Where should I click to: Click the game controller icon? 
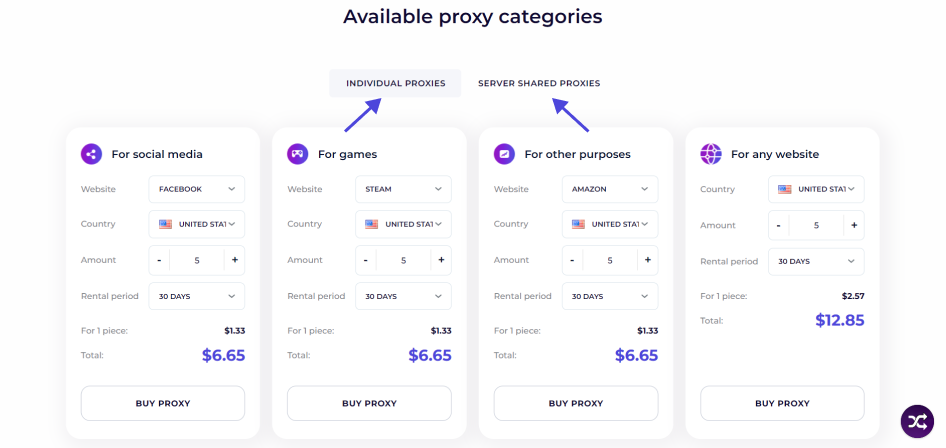297,154
